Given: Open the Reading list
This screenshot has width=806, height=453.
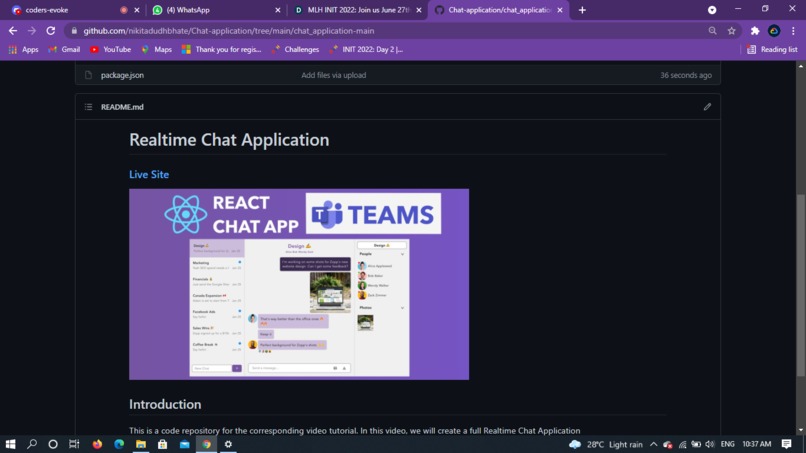Looking at the screenshot, I should (773, 49).
